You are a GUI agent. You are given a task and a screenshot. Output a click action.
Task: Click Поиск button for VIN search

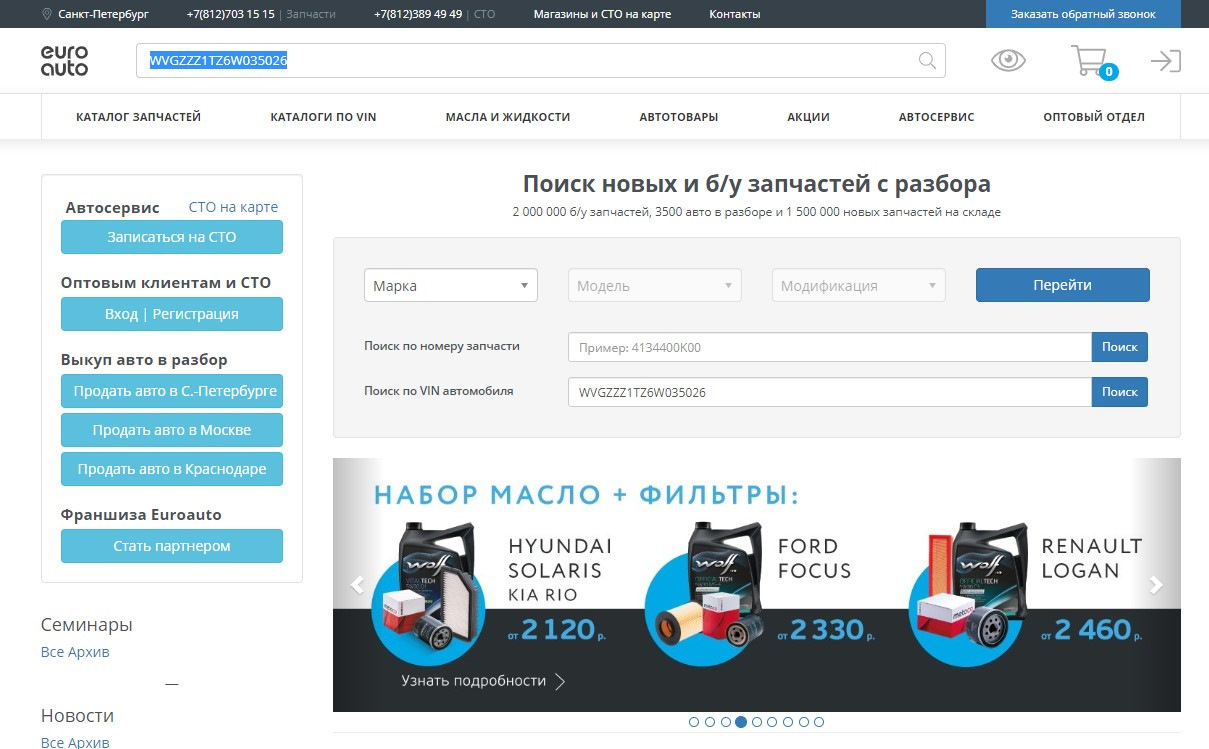1120,392
